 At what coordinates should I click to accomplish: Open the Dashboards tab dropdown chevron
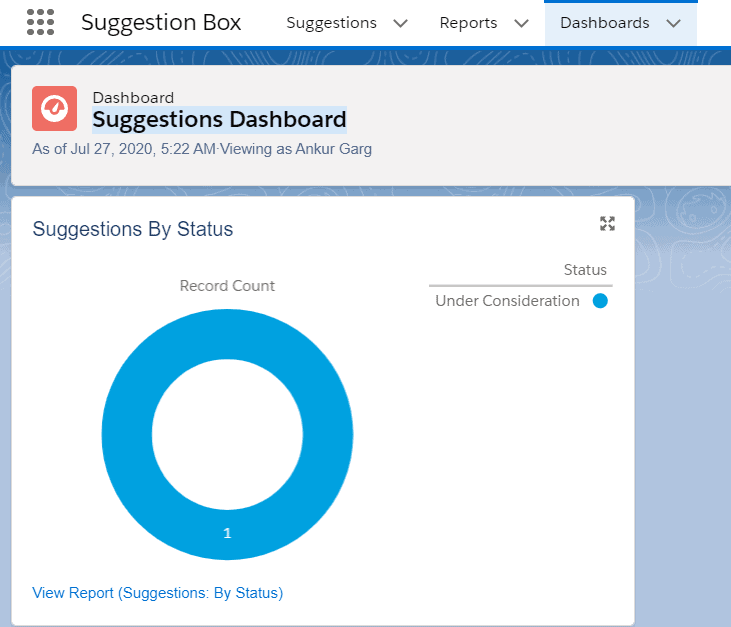tap(673, 23)
